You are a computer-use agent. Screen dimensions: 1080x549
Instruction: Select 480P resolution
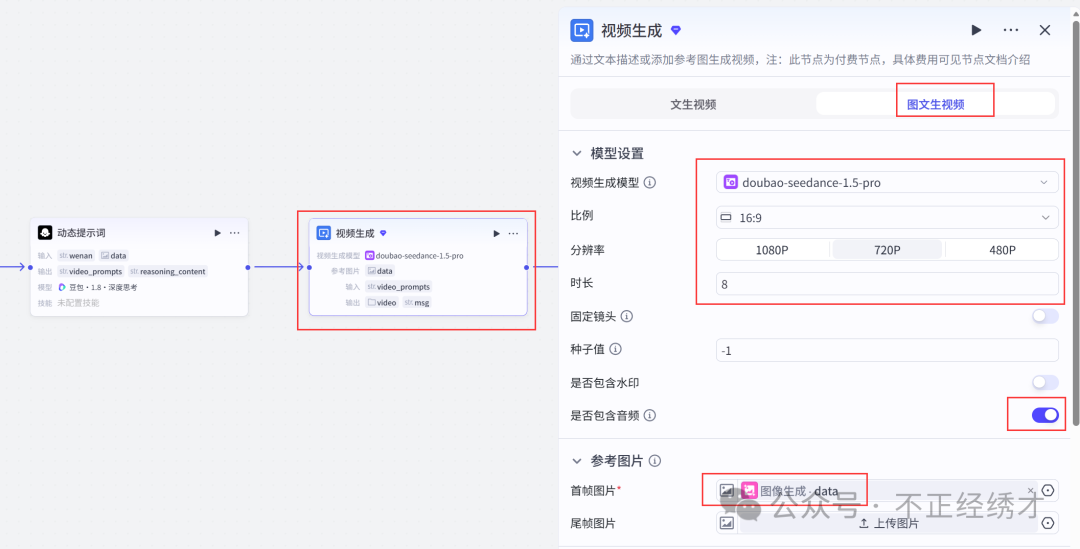1001,249
